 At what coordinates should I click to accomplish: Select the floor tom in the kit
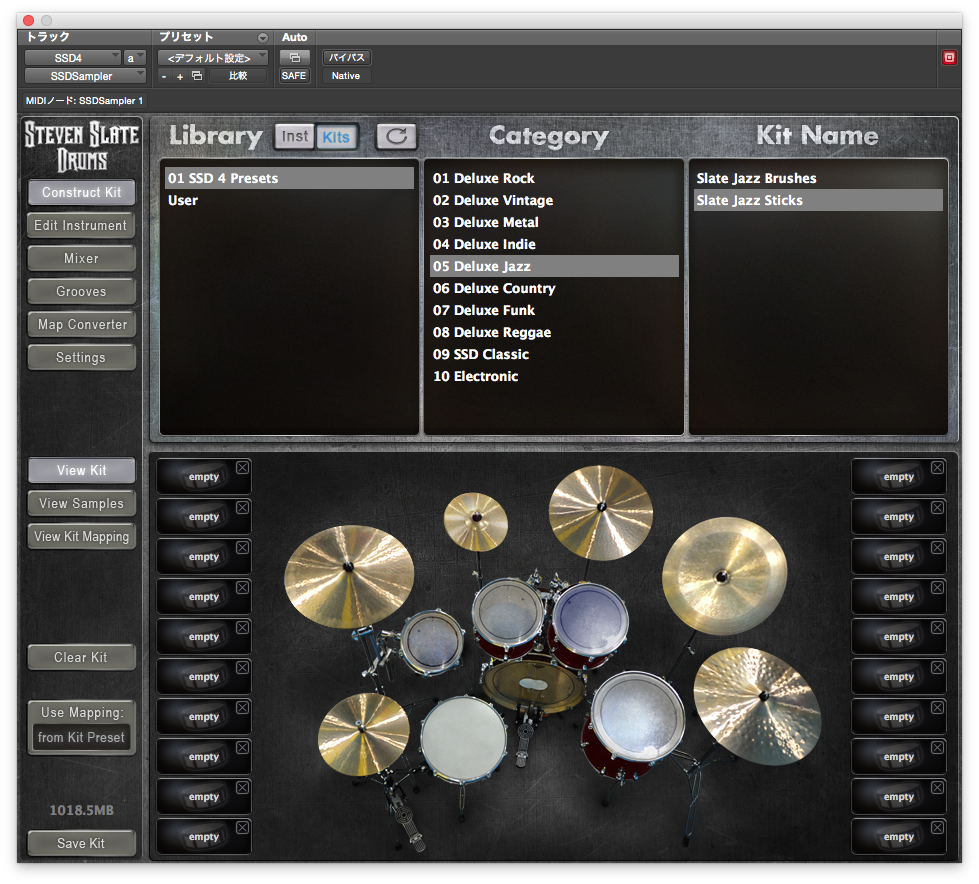pos(637,715)
